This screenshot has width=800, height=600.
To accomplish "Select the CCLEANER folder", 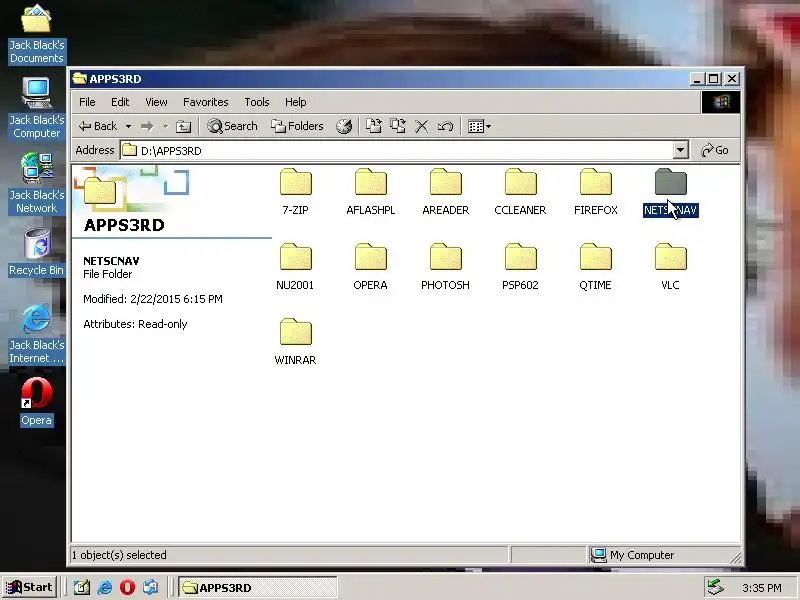I will pos(520,191).
